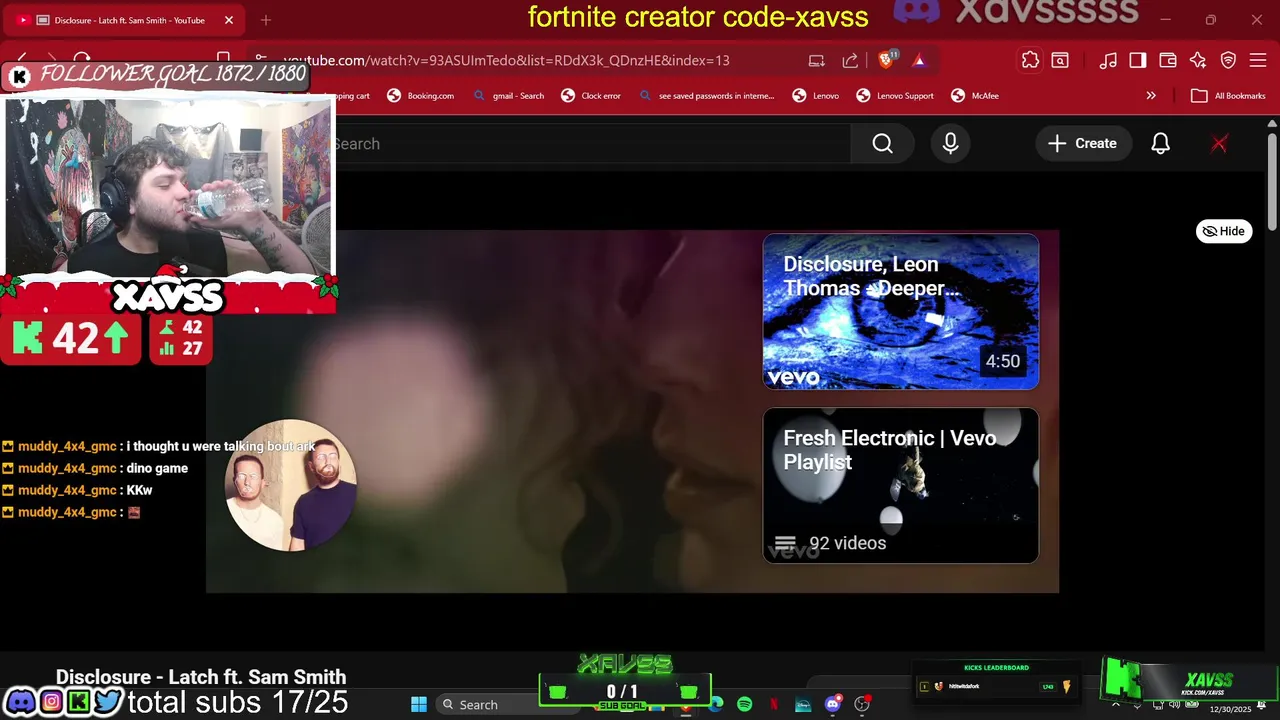Image resolution: width=1280 pixels, height=720 pixels.
Task: Open the Lenovo bookmark
Action: coord(815,96)
